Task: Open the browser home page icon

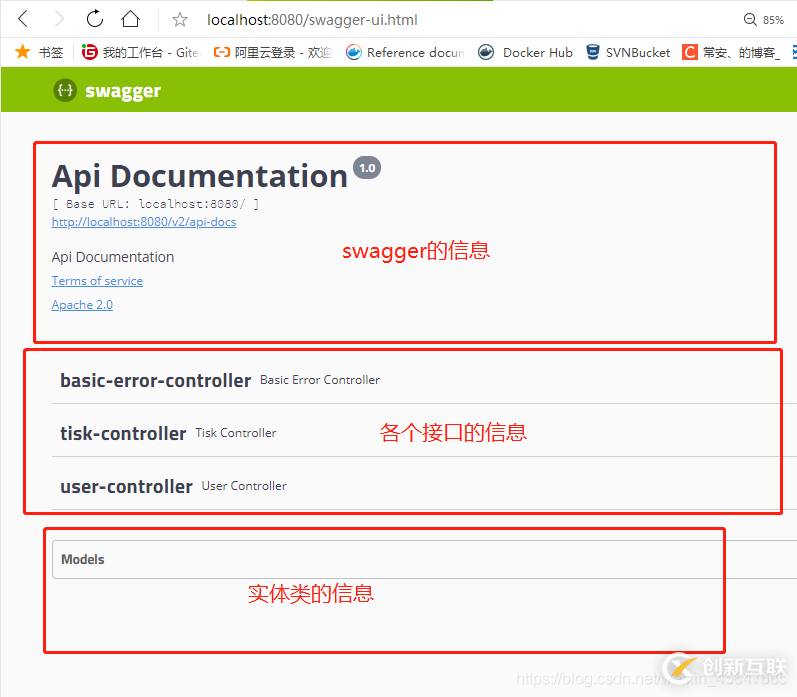Action: click(130, 19)
